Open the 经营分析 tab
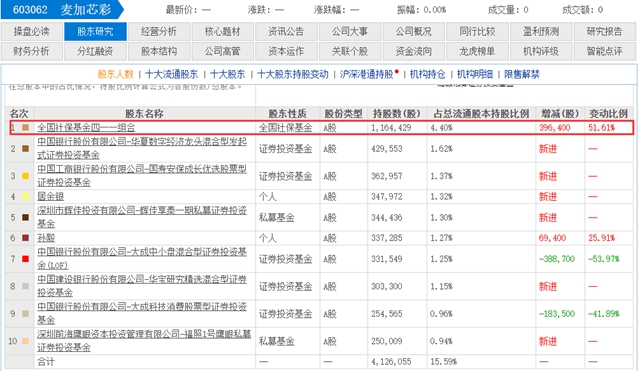This screenshot has height=371, width=640. (159, 31)
